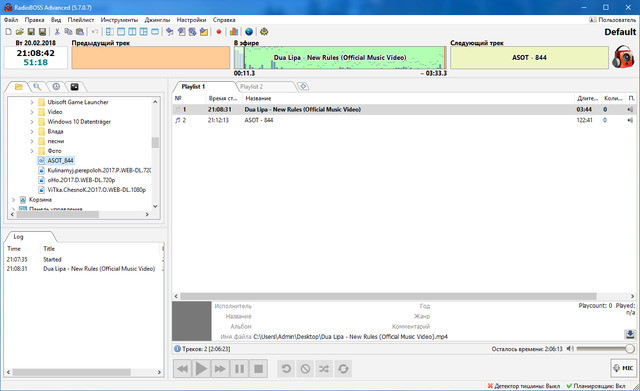
Task: Select ASOT_844 file in the tree
Action: tap(60, 160)
